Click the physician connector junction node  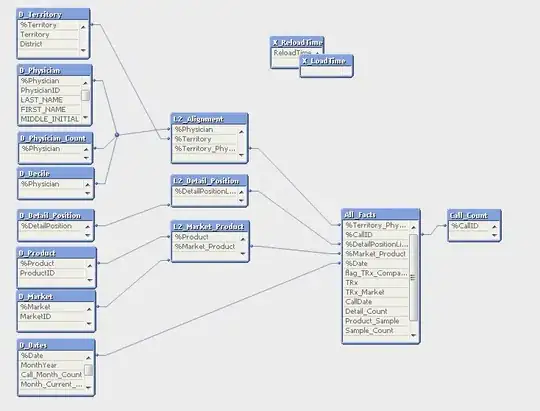click(117, 135)
